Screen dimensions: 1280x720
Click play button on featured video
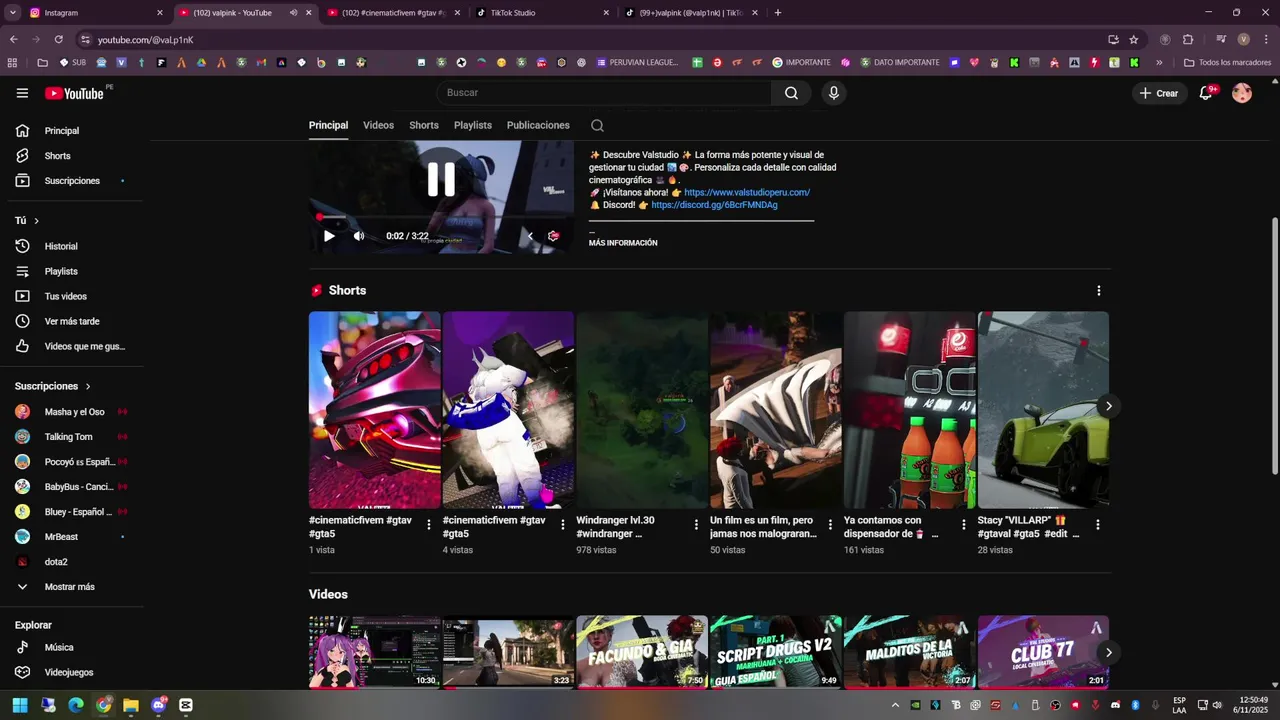coord(329,236)
